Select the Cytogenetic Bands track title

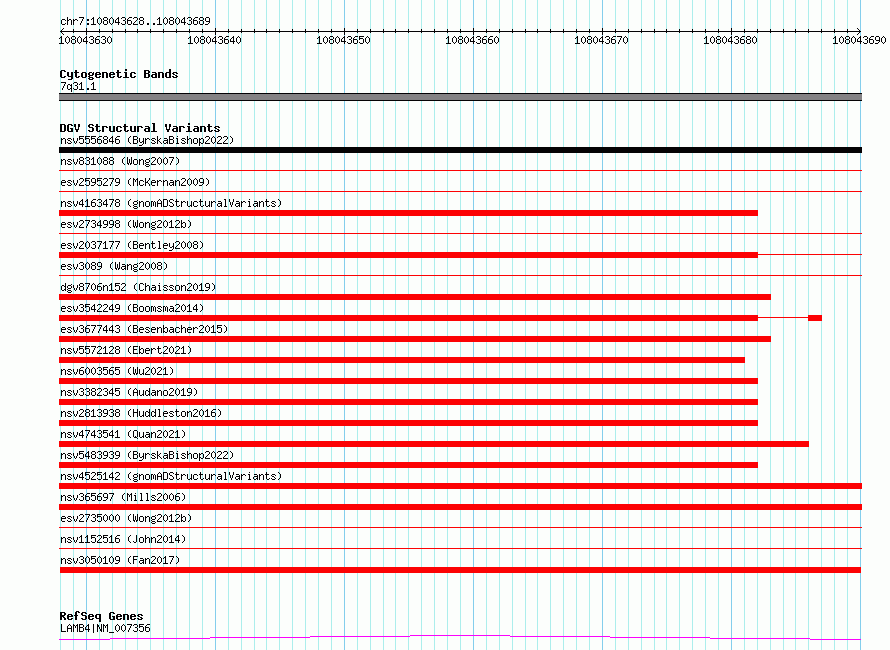119,74
